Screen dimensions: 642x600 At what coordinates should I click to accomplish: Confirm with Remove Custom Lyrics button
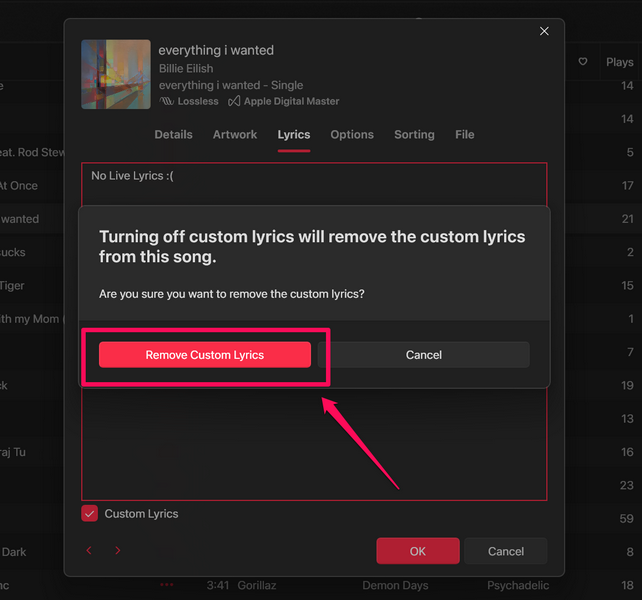pyautogui.click(x=205, y=355)
